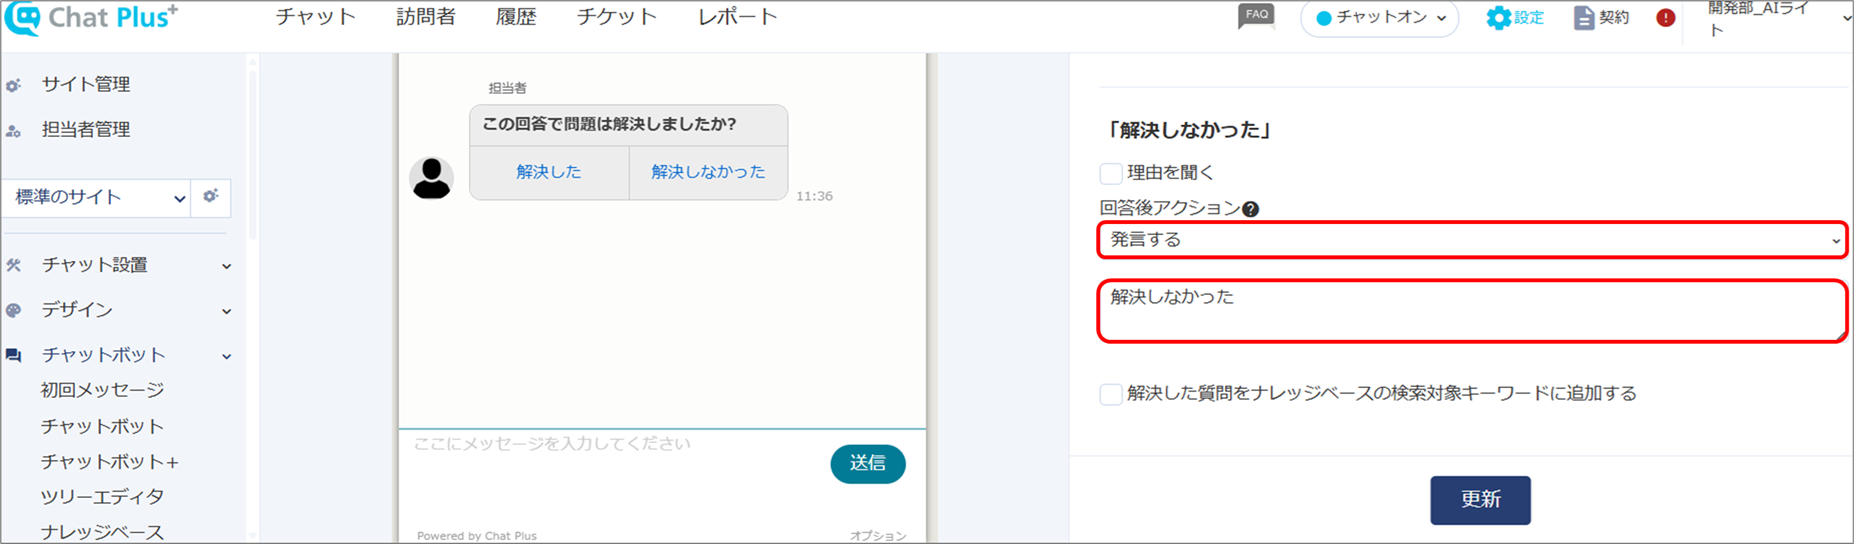The image size is (1854, 544).
Task: Select チャットボット+ in sidebar
Action: coord(110,462)
